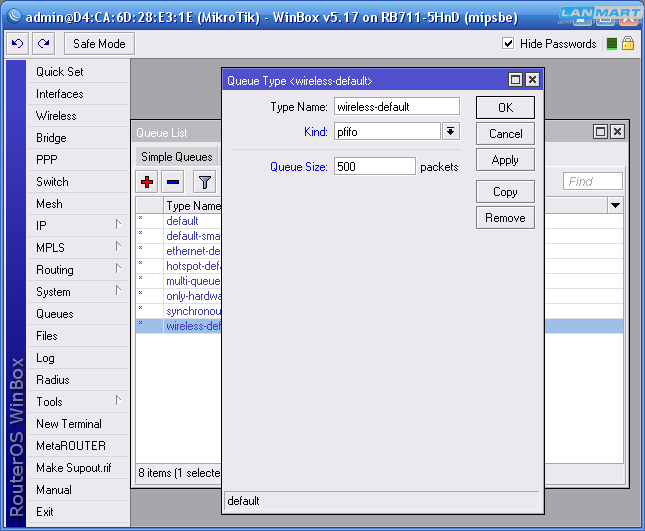
Task: Select the default queue type row
Action: click(179, 221)
